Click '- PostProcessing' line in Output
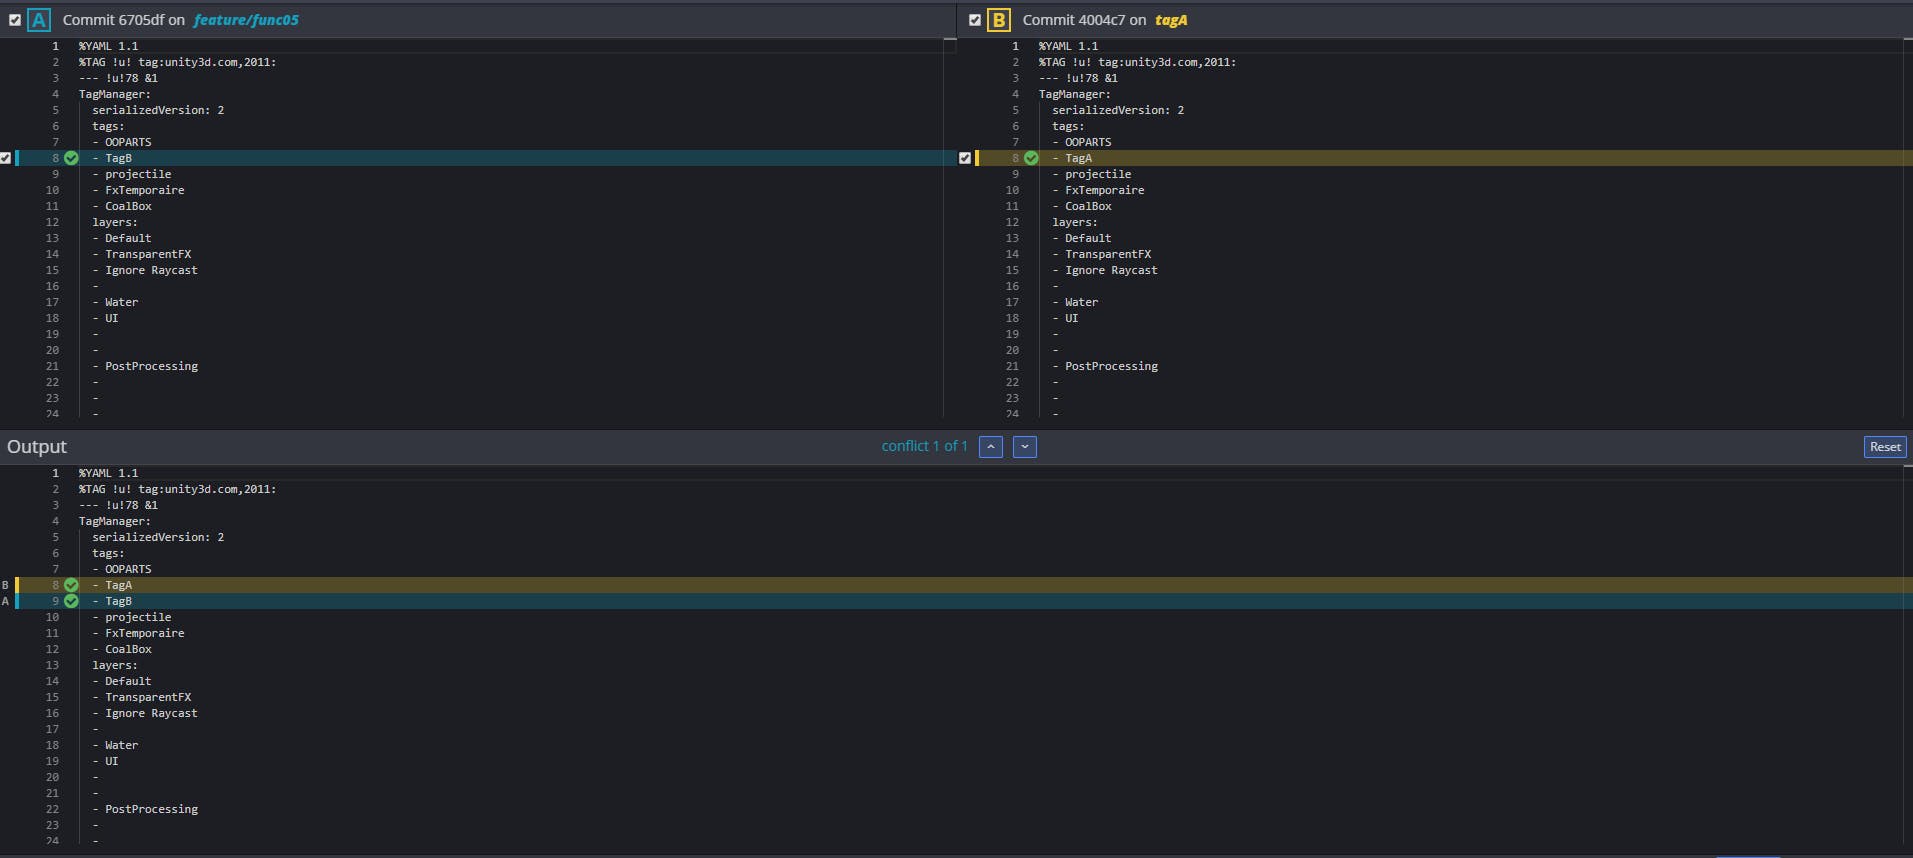1913x858 pixels. coord(145,809)
